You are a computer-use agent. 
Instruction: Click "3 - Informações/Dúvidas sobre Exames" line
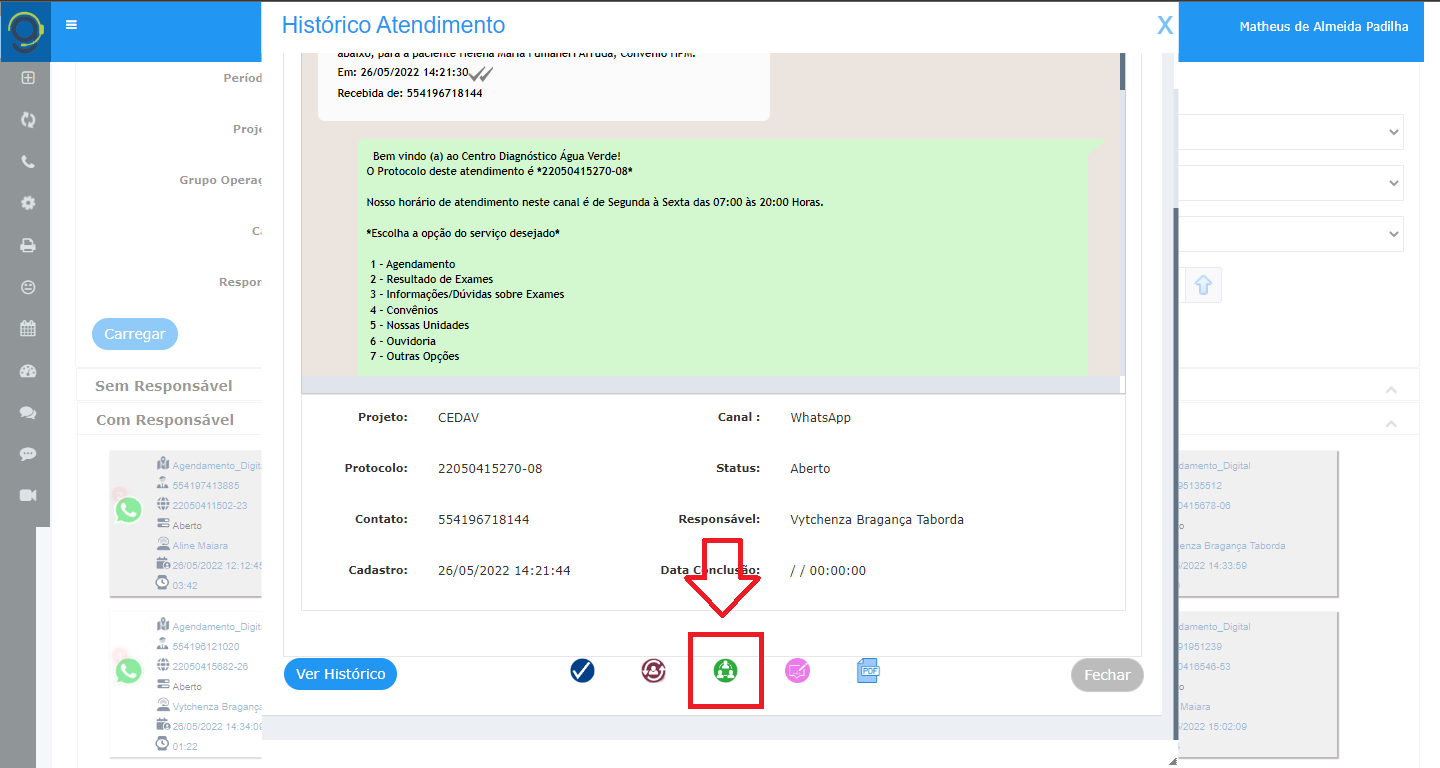point(467,294)
